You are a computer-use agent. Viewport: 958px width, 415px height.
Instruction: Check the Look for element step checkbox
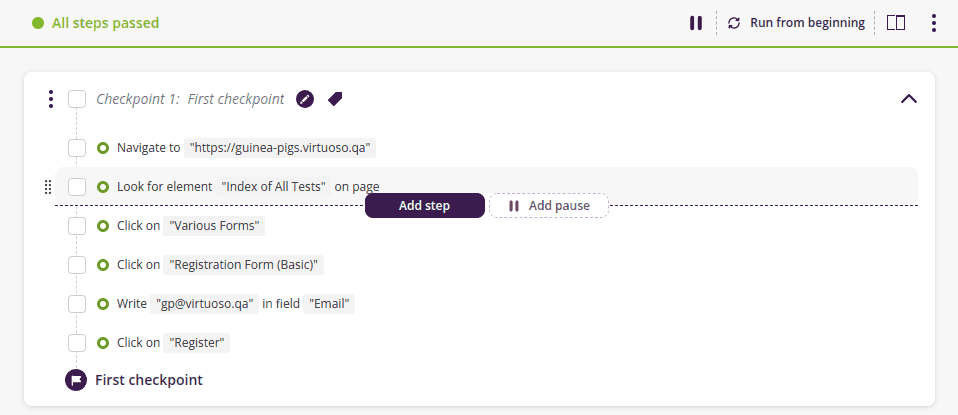tap(77, 187)
